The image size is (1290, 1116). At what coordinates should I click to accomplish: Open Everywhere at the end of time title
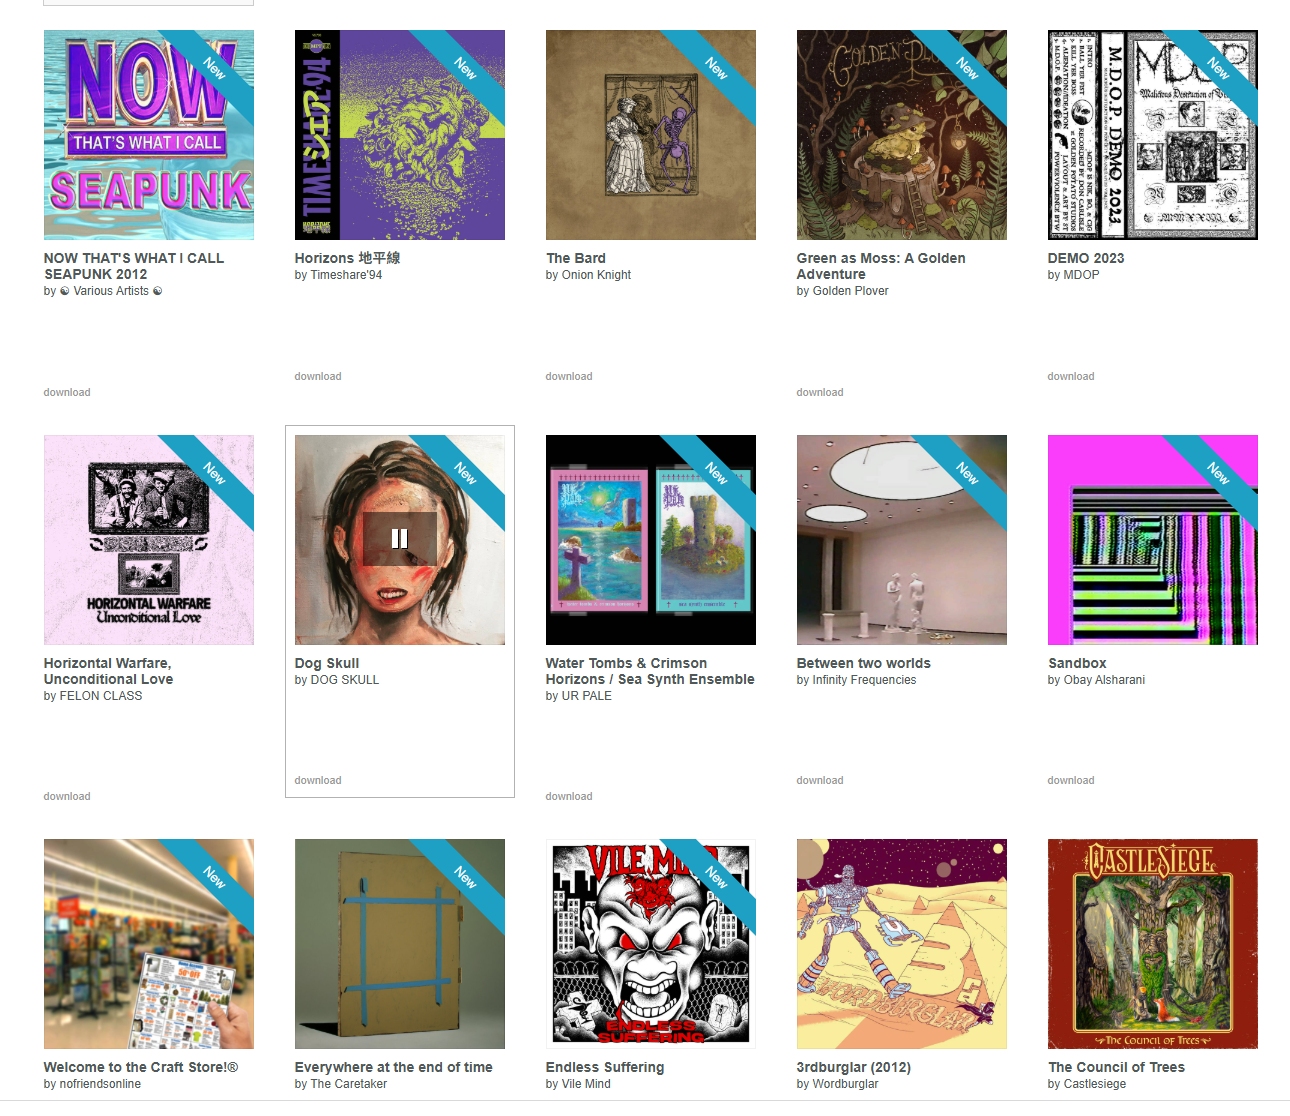[394, 1067]
